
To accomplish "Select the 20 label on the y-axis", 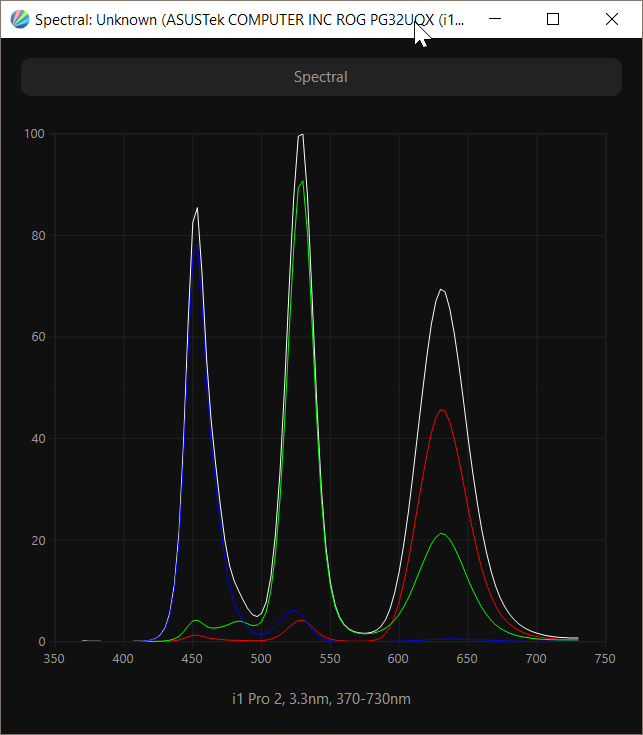I will coord(39,540).
